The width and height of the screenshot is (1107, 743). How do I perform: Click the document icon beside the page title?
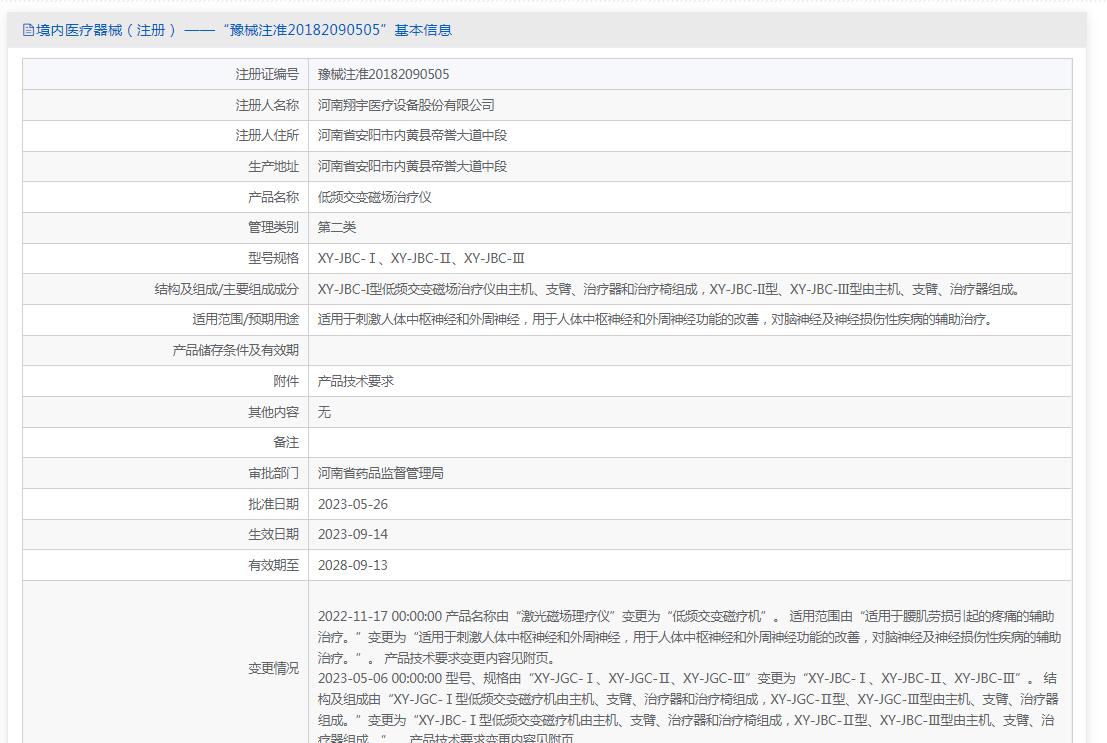pyautogui.click(x=28, y=30)
